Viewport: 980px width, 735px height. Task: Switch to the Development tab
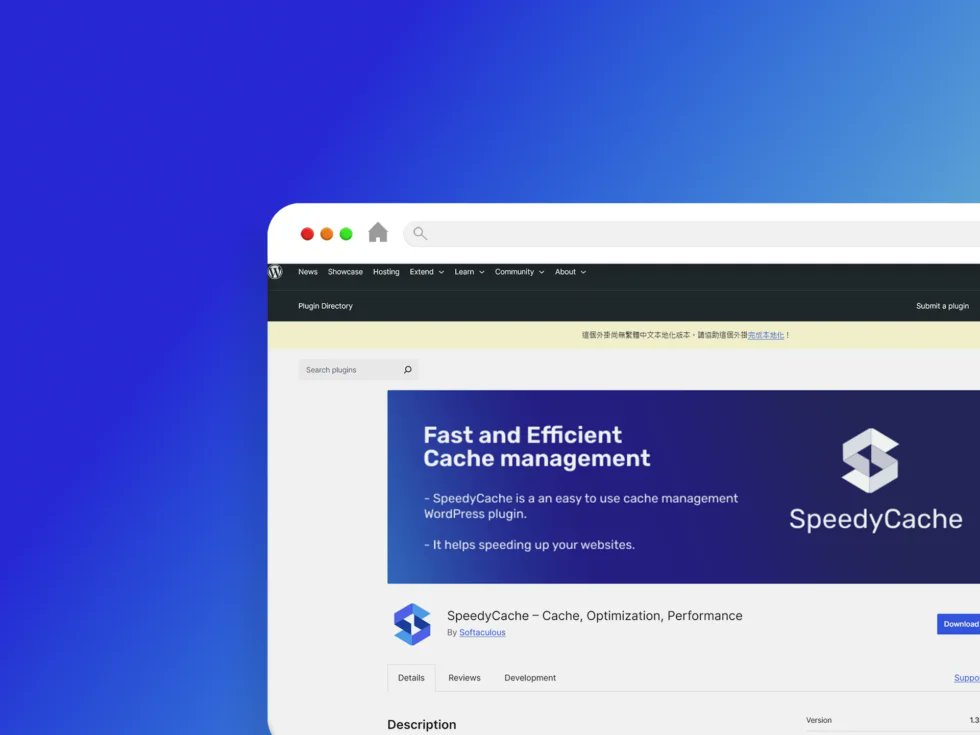coord(530,678)
